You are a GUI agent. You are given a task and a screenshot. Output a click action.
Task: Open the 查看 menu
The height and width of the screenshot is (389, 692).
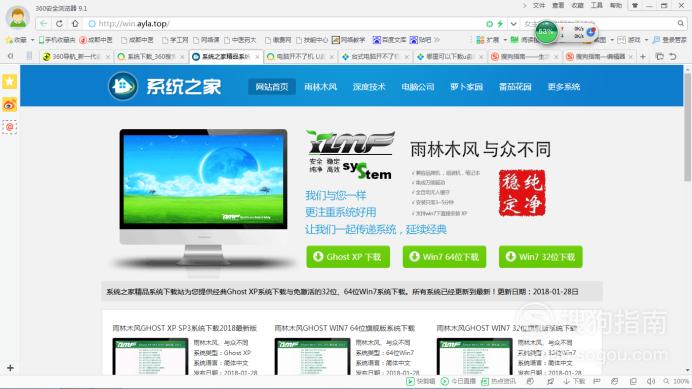(558, 5)
